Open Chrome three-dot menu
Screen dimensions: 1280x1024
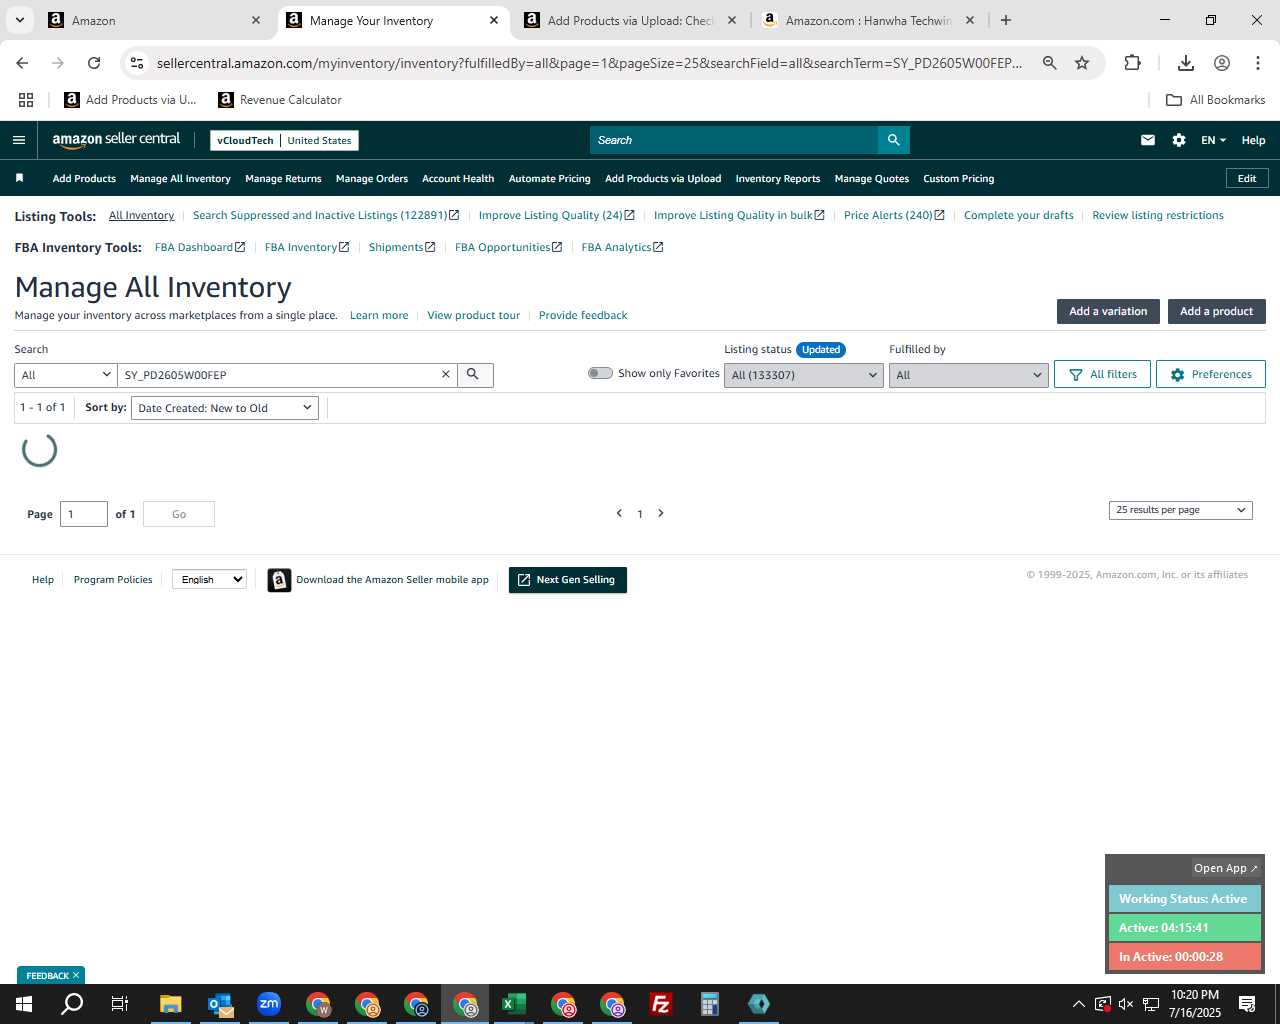(x=1258, y=63)
